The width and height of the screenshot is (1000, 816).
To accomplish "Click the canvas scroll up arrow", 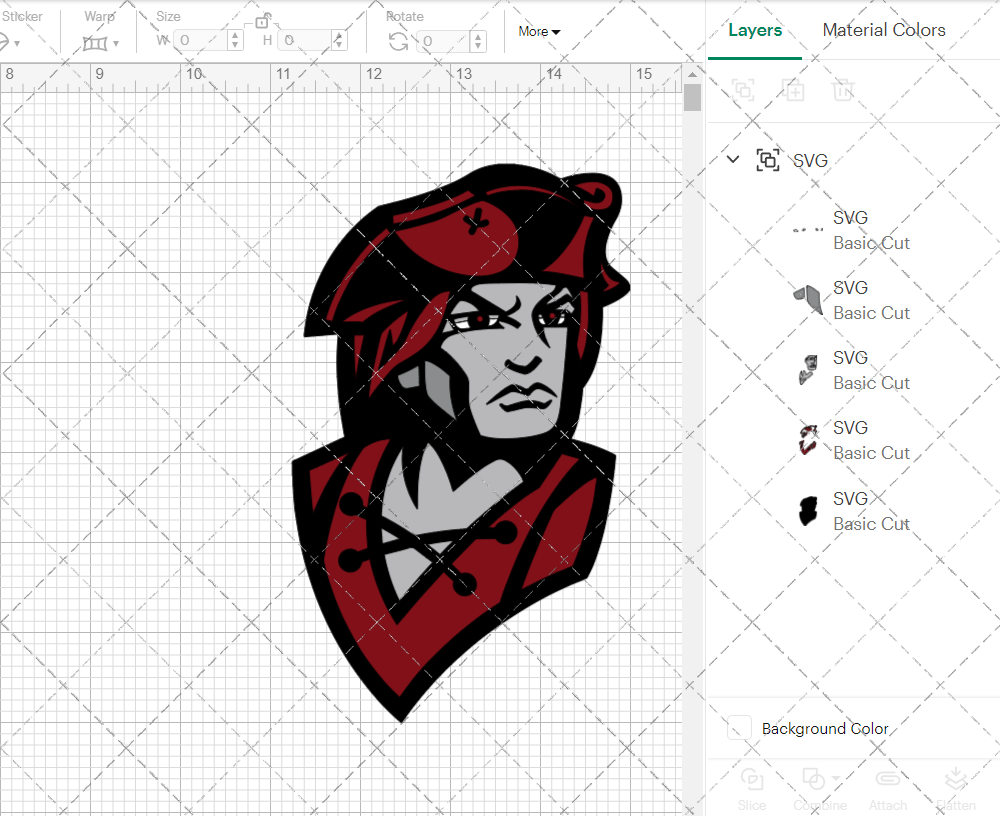I will point(692,75).
